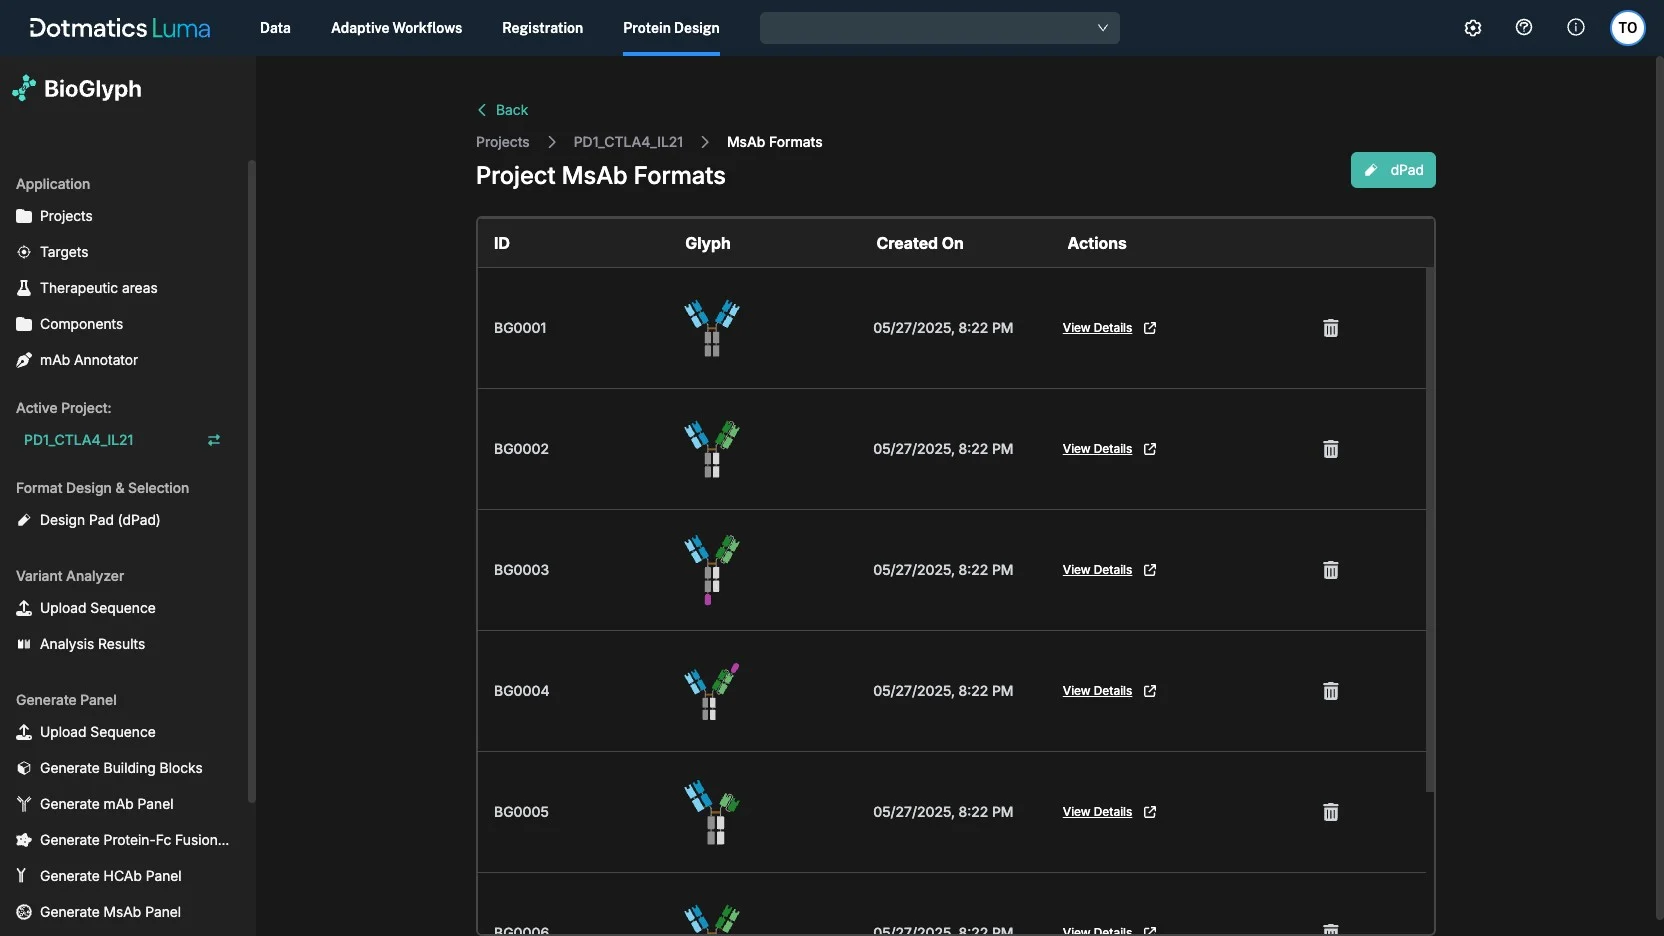1664x936 pixels.
Task: Open external link icon for BG0002
Action: click(1150, 449)
